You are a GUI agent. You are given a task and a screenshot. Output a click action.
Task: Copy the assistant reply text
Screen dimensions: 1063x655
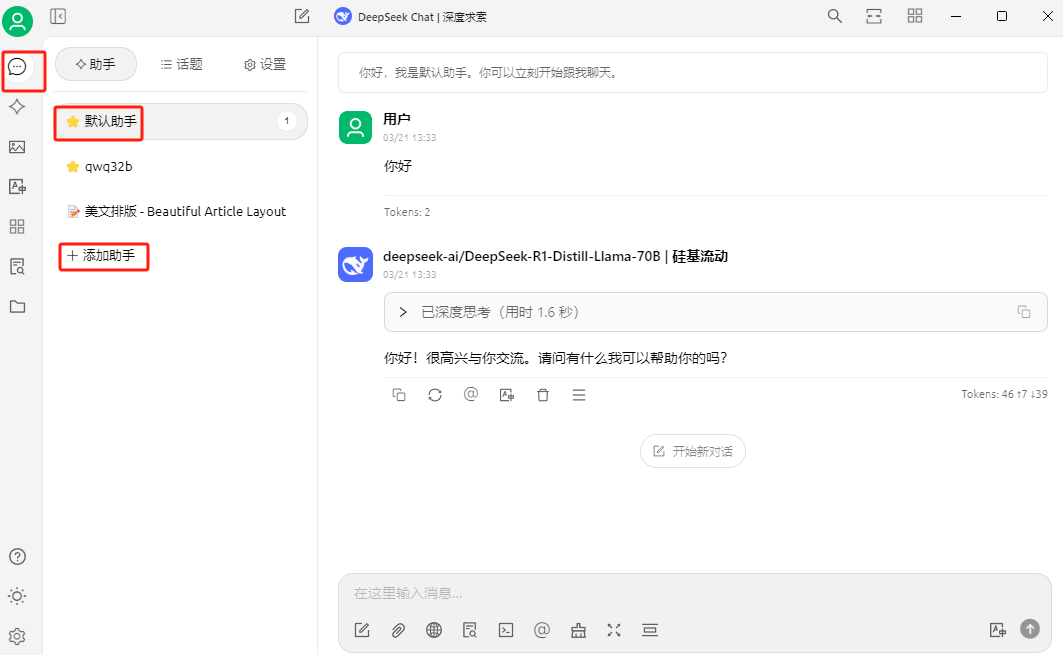tap(399, 395)
